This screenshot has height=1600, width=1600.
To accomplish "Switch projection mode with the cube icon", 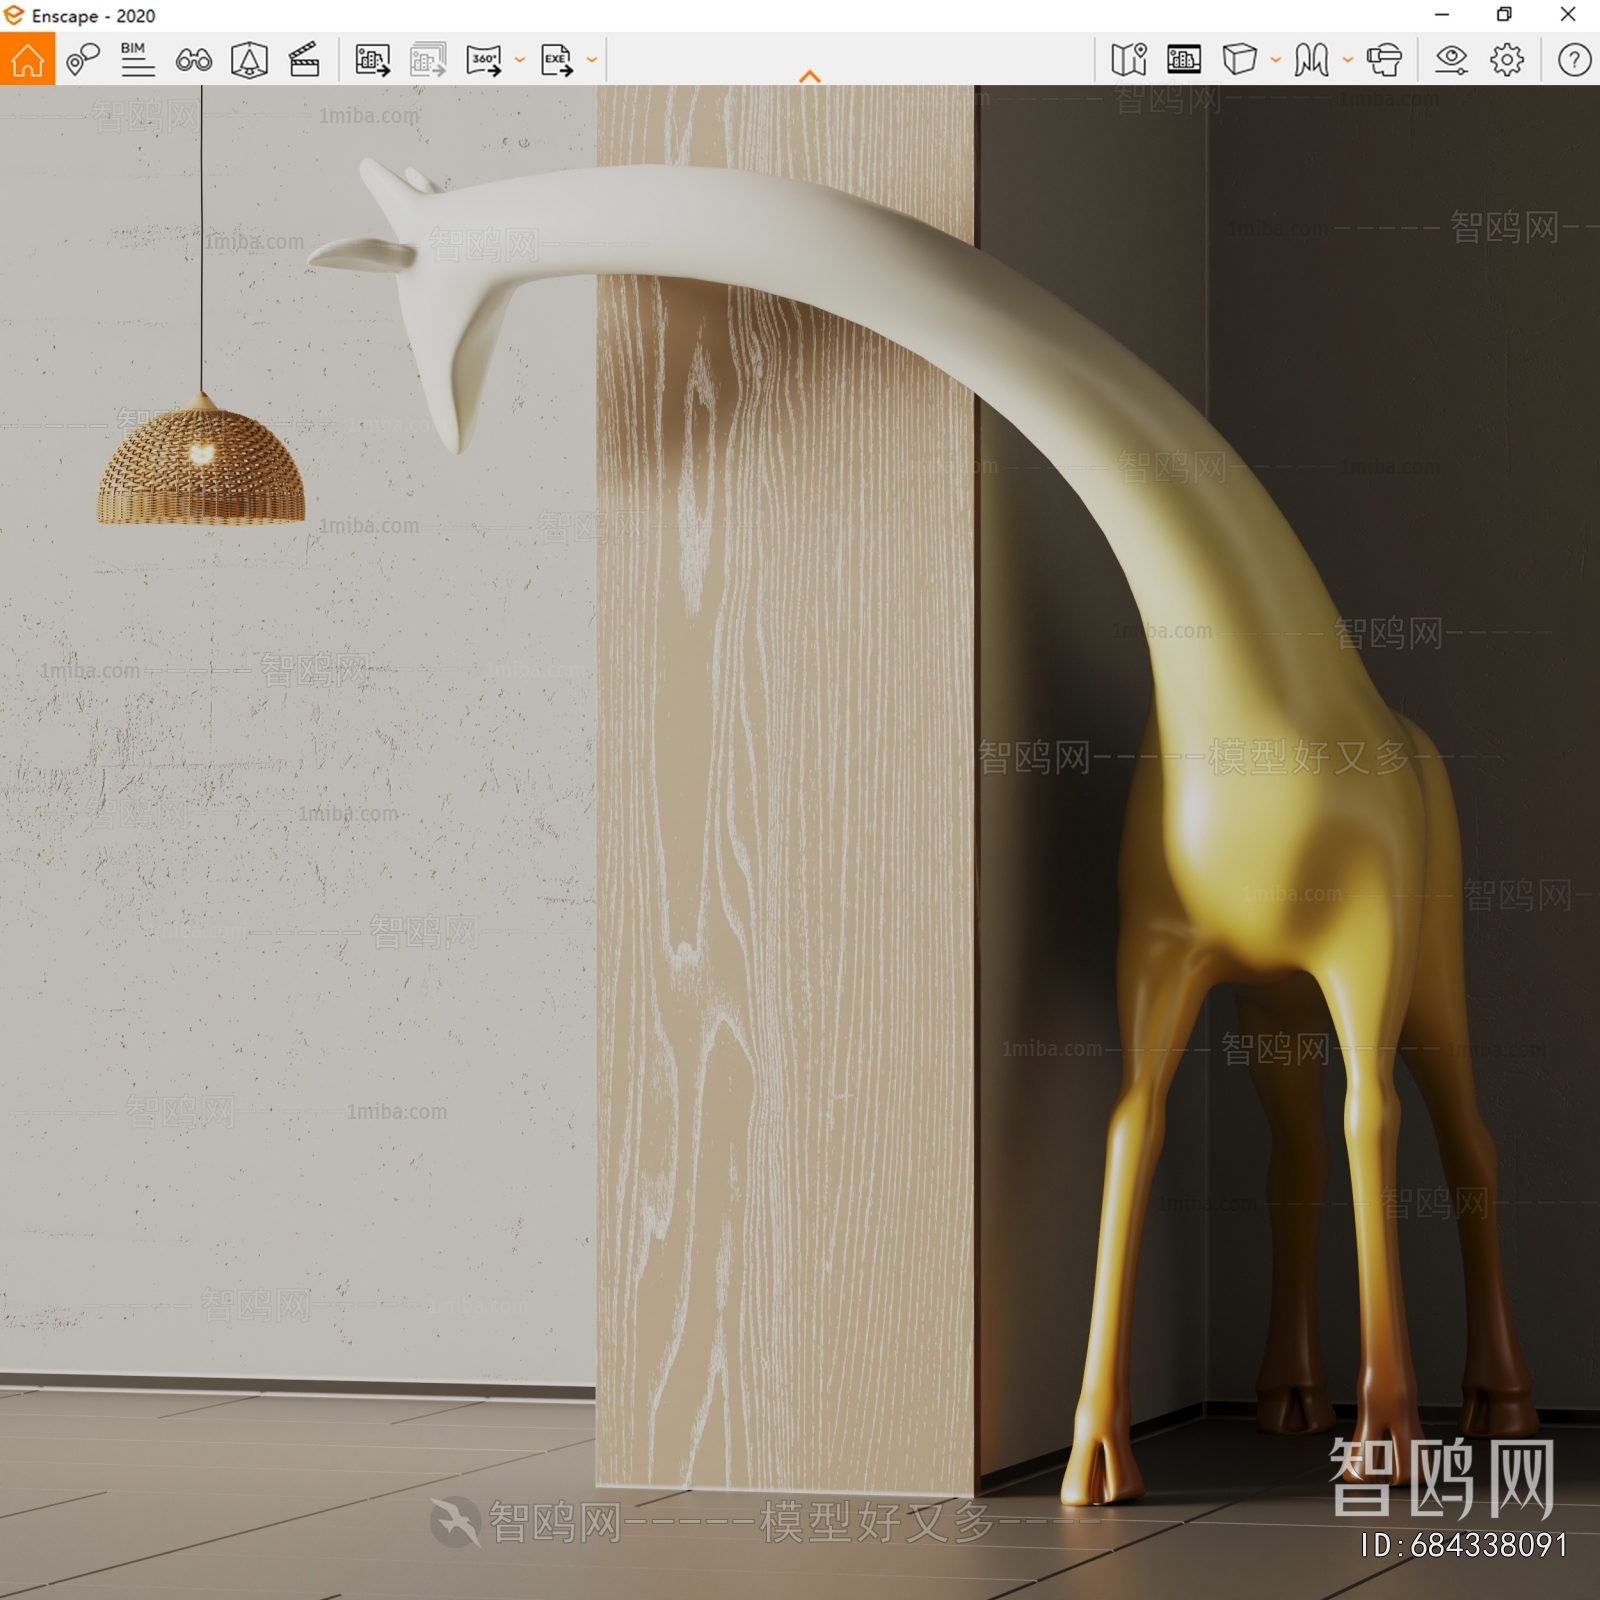I will pos(1239,59).
